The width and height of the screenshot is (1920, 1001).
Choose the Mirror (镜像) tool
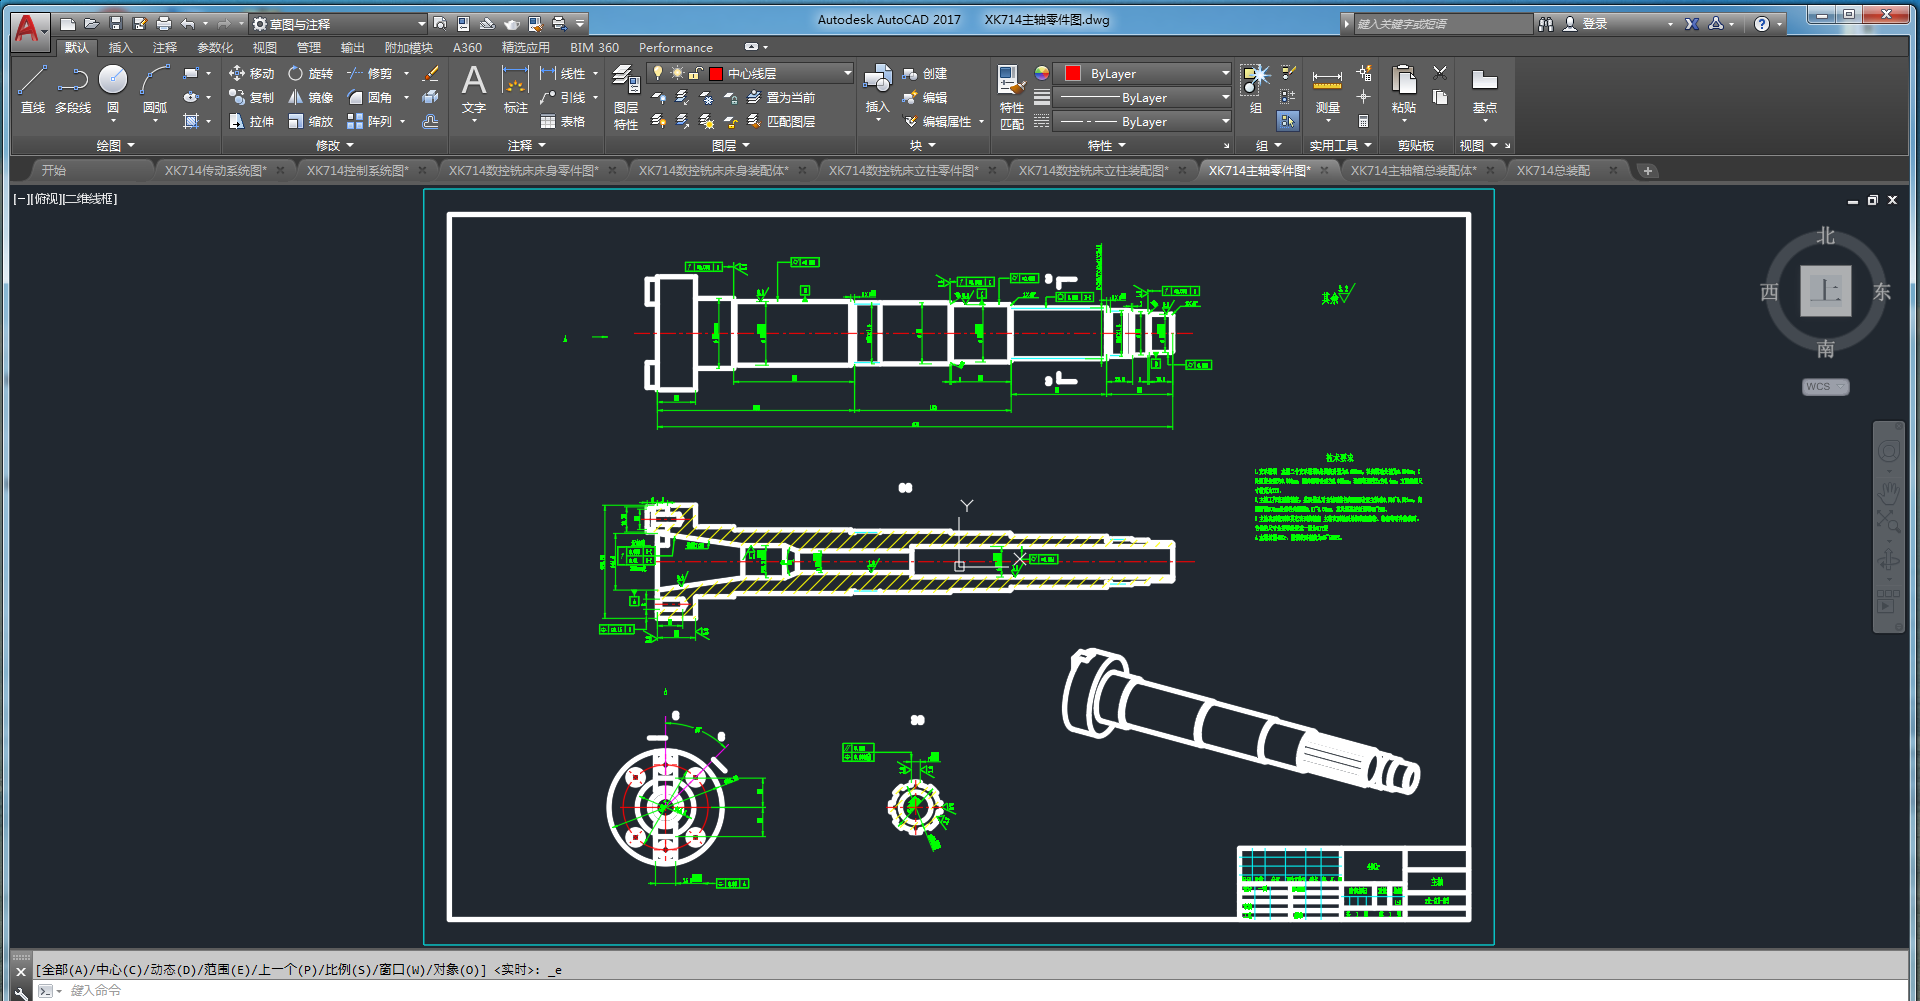point(310,97)
